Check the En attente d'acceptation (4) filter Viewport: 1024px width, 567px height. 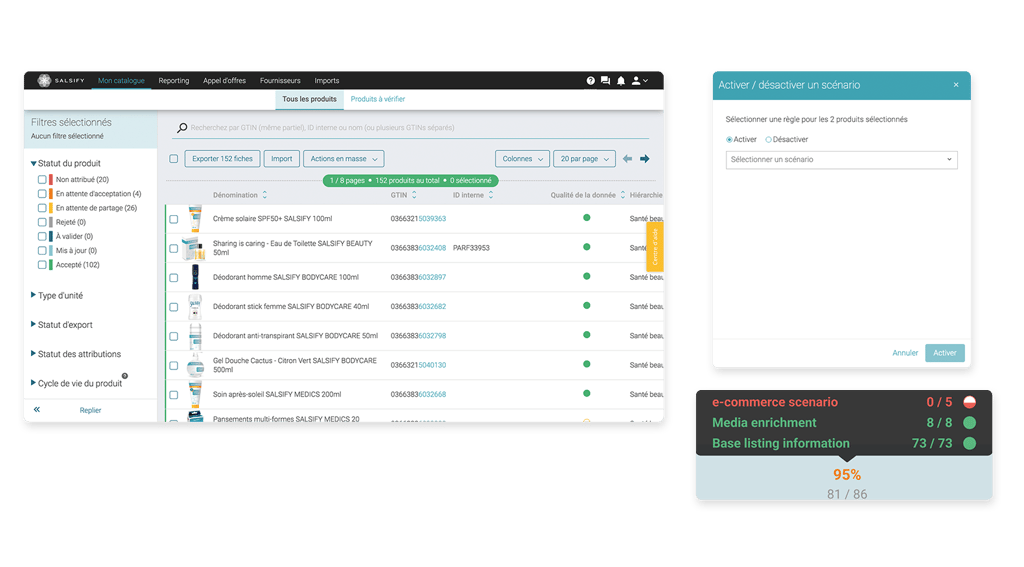pos(42,193)
